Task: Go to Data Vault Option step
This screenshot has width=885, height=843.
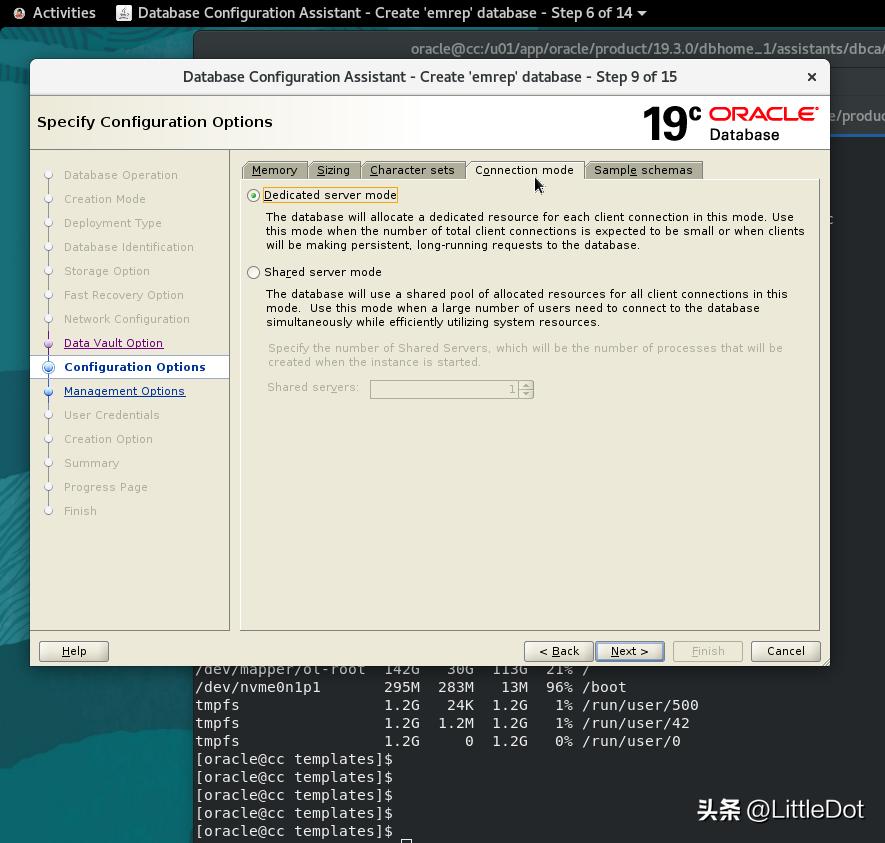Action: (x=113, y=343)
